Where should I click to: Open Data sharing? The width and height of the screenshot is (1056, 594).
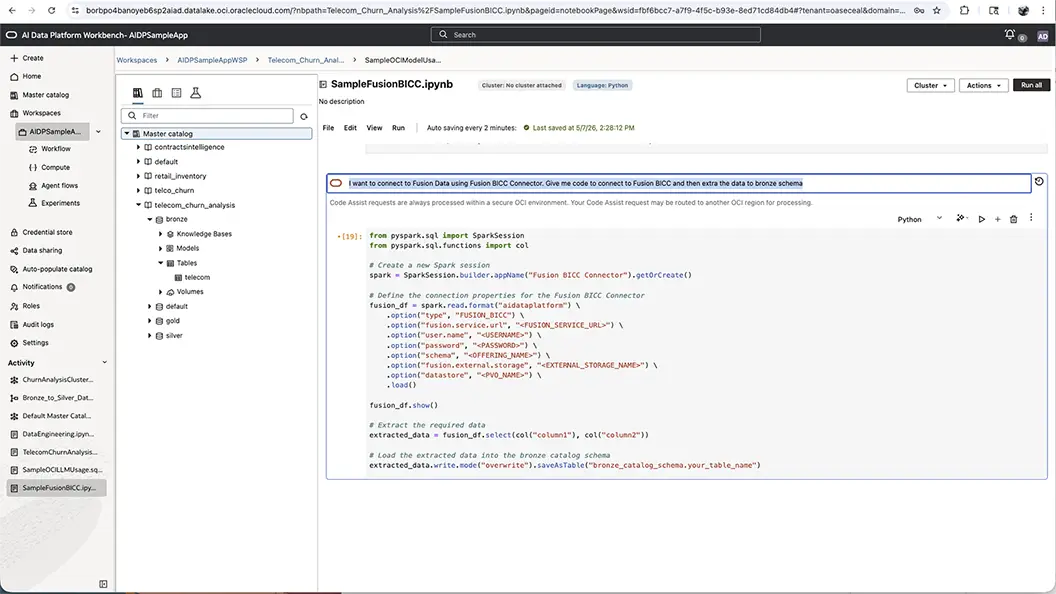36,251
